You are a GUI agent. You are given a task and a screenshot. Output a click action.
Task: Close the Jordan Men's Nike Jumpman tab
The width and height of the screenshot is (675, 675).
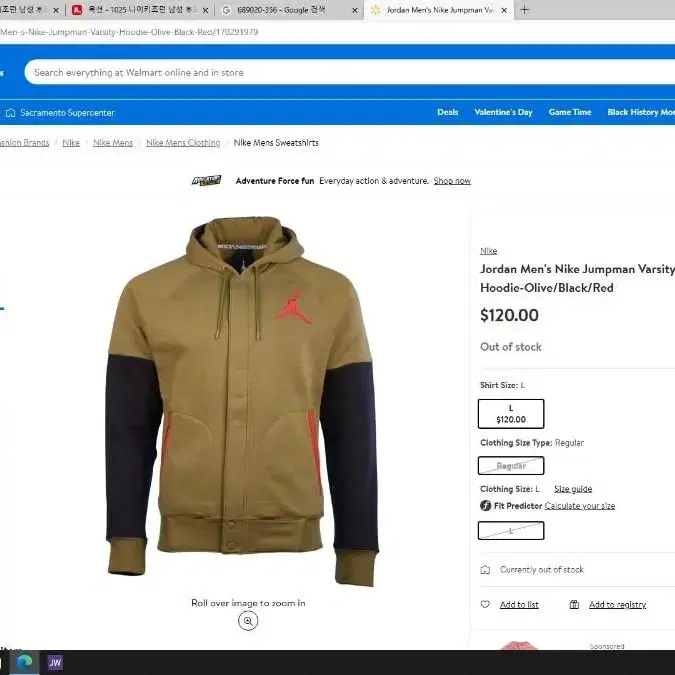point(504,10)
